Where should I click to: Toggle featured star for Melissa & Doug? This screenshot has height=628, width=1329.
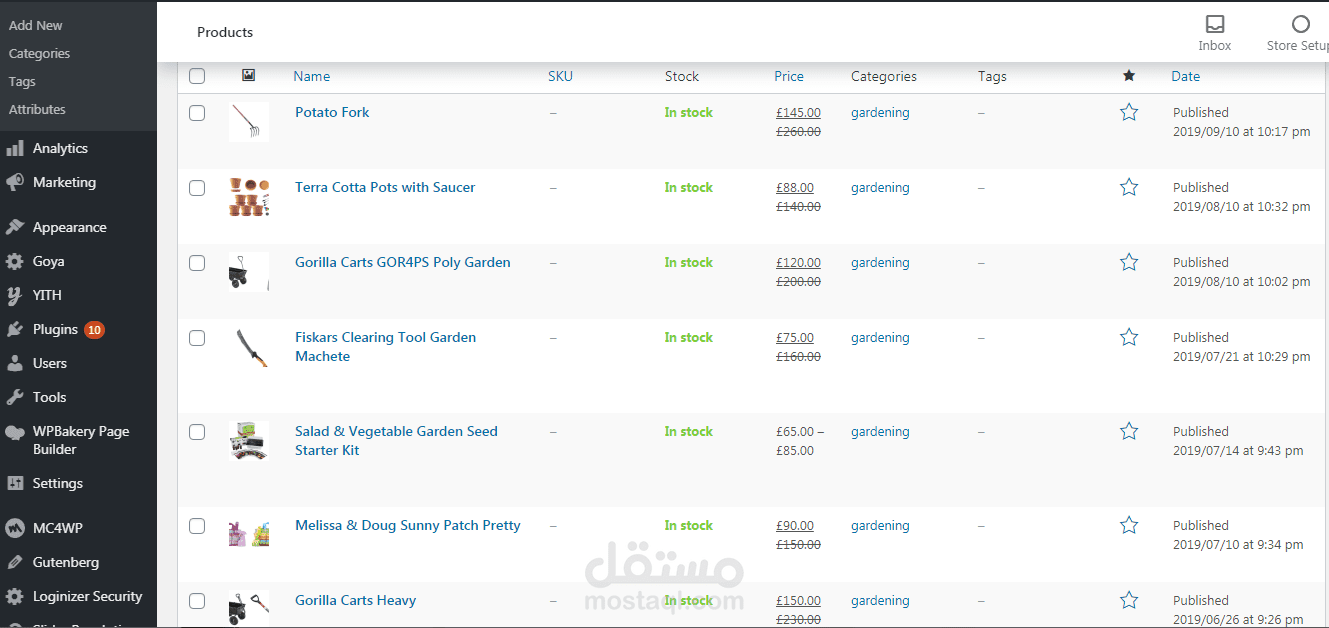pyautogui.click(x=1129, y=525)
